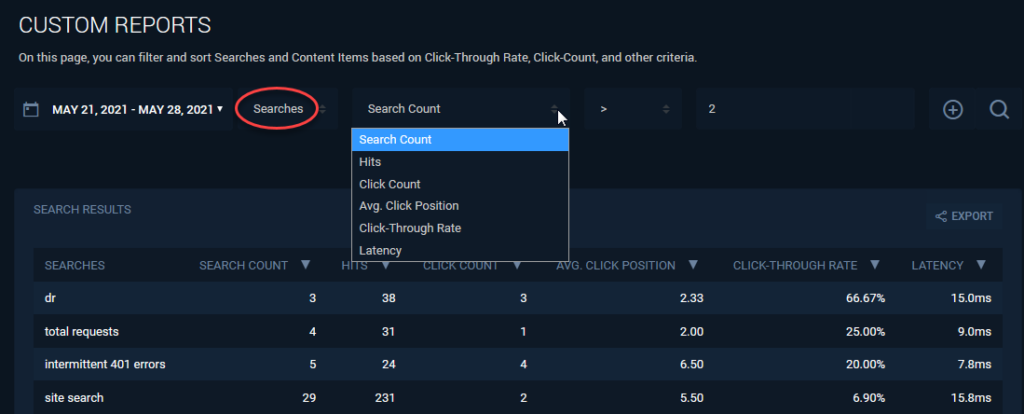Sort by Latency column arrow
Viewport: 1024px width, 414px height.
(980, 265)
